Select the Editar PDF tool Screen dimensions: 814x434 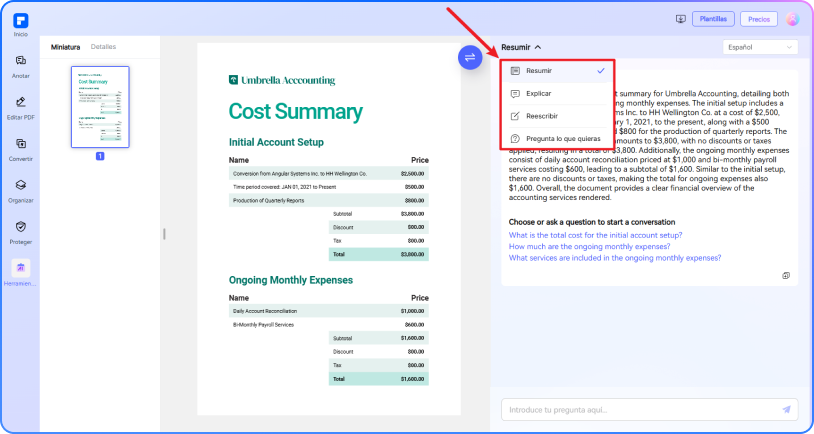(x=21, y=103)
